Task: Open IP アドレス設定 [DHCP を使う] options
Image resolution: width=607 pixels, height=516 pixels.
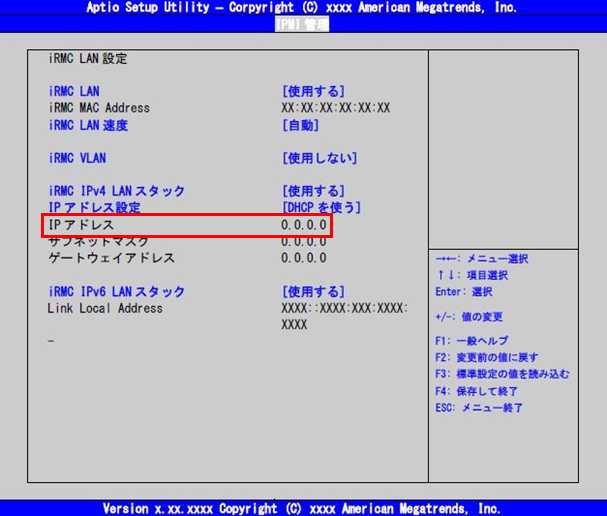Action: 321,208
